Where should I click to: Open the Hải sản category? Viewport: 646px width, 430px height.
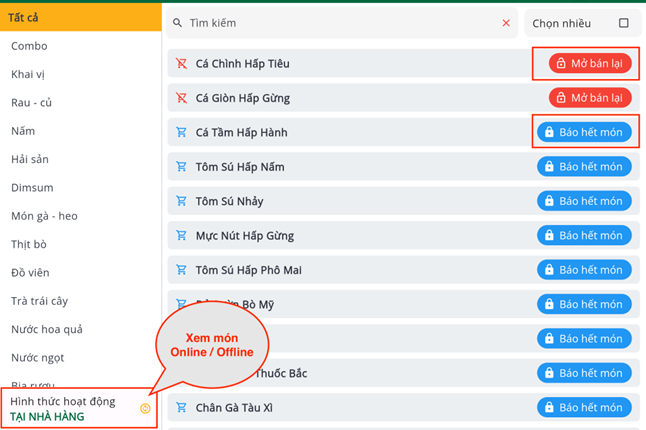(x=30, y=159)
